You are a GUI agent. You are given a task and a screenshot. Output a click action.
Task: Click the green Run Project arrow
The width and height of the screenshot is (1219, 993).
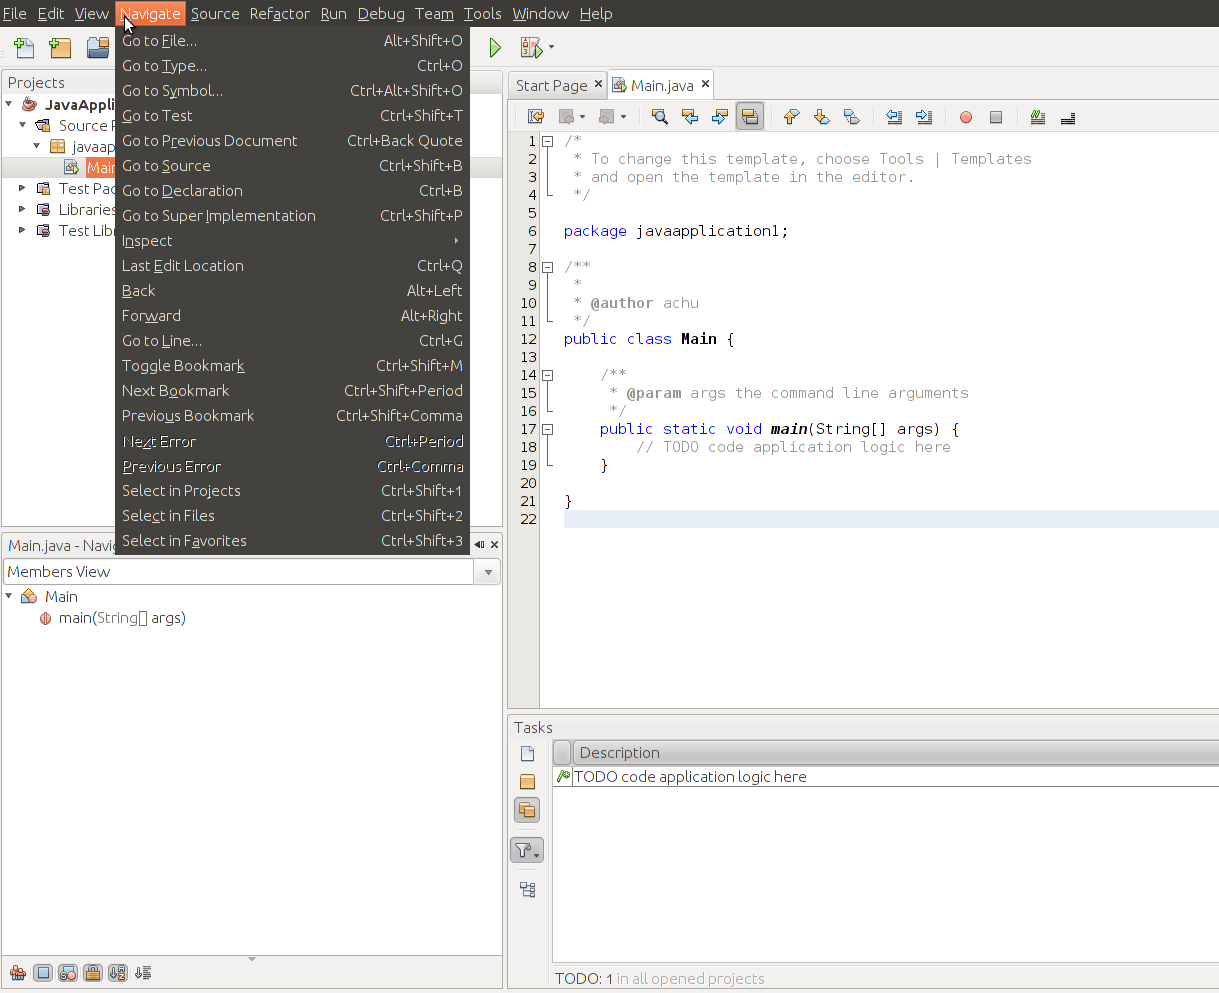[494, 47]
